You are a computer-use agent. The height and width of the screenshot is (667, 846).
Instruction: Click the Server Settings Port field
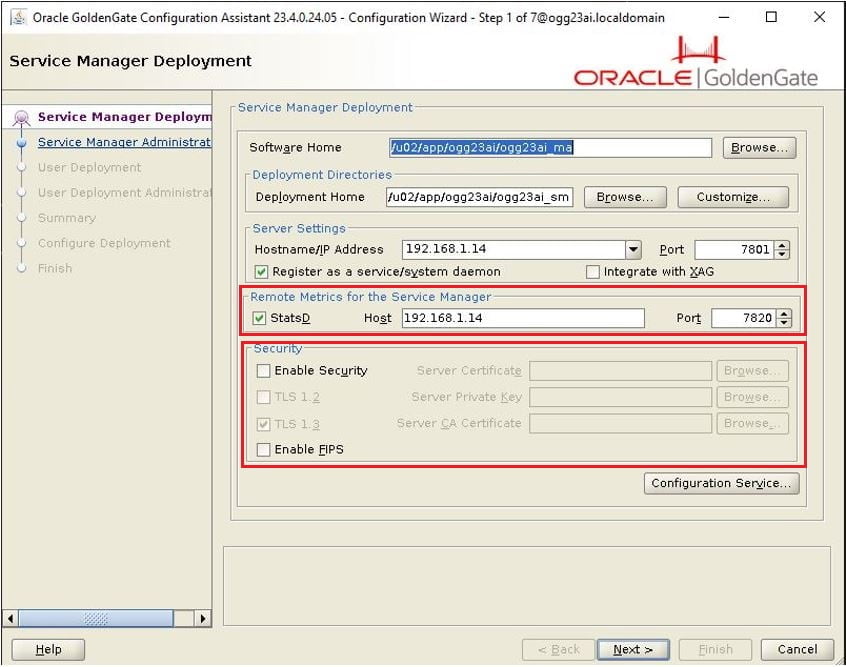pos(734,249)
